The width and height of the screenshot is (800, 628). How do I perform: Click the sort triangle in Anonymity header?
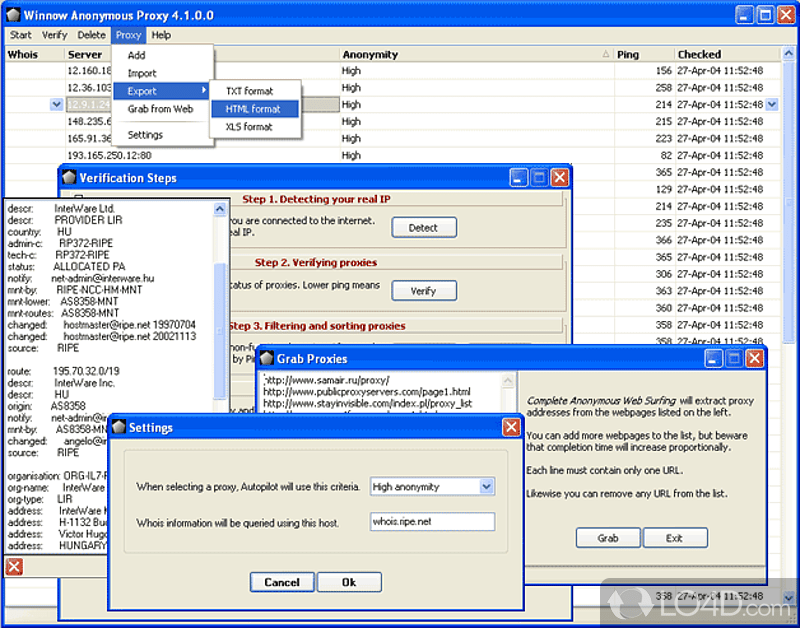[x=606, y=54]
